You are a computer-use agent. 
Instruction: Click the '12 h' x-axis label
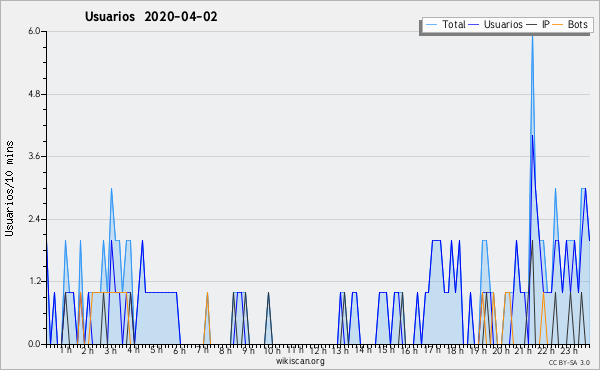(x=318, y=351)
